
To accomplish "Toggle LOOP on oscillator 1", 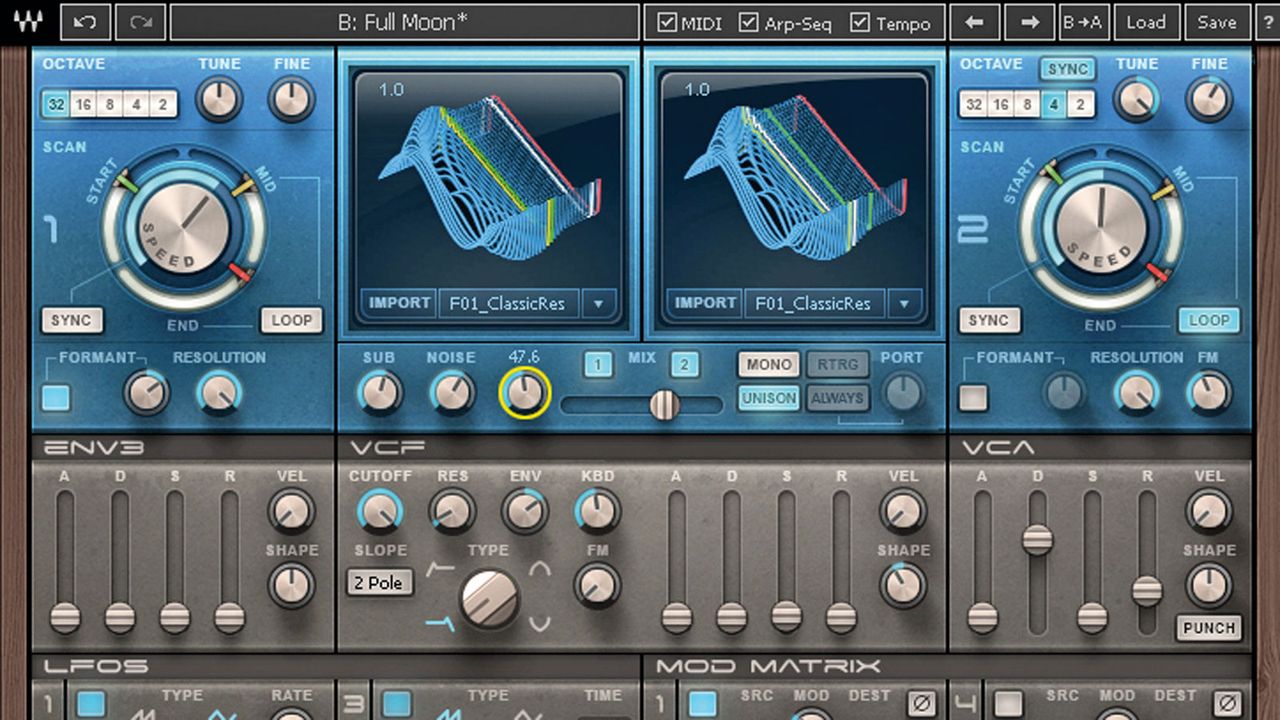I will pyautogui.click(x=292, y=320).
